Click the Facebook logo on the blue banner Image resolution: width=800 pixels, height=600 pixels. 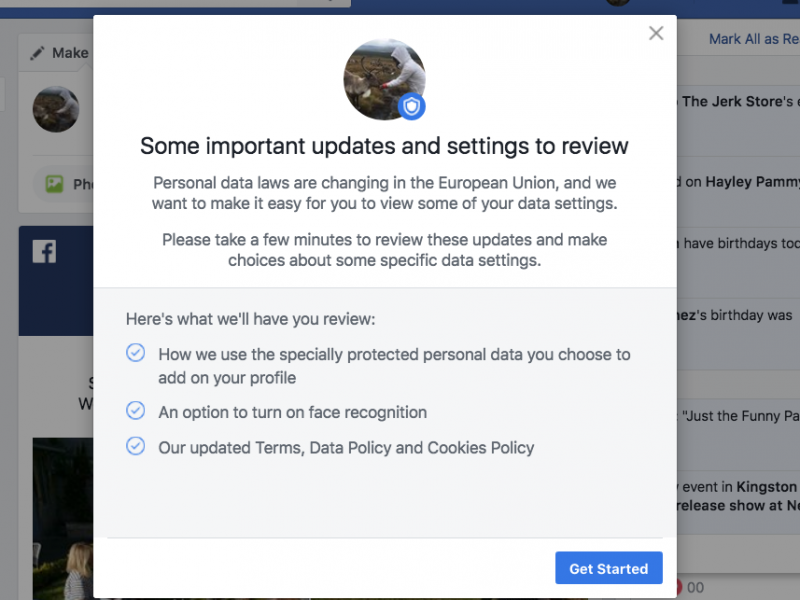(x=44, y=251)
